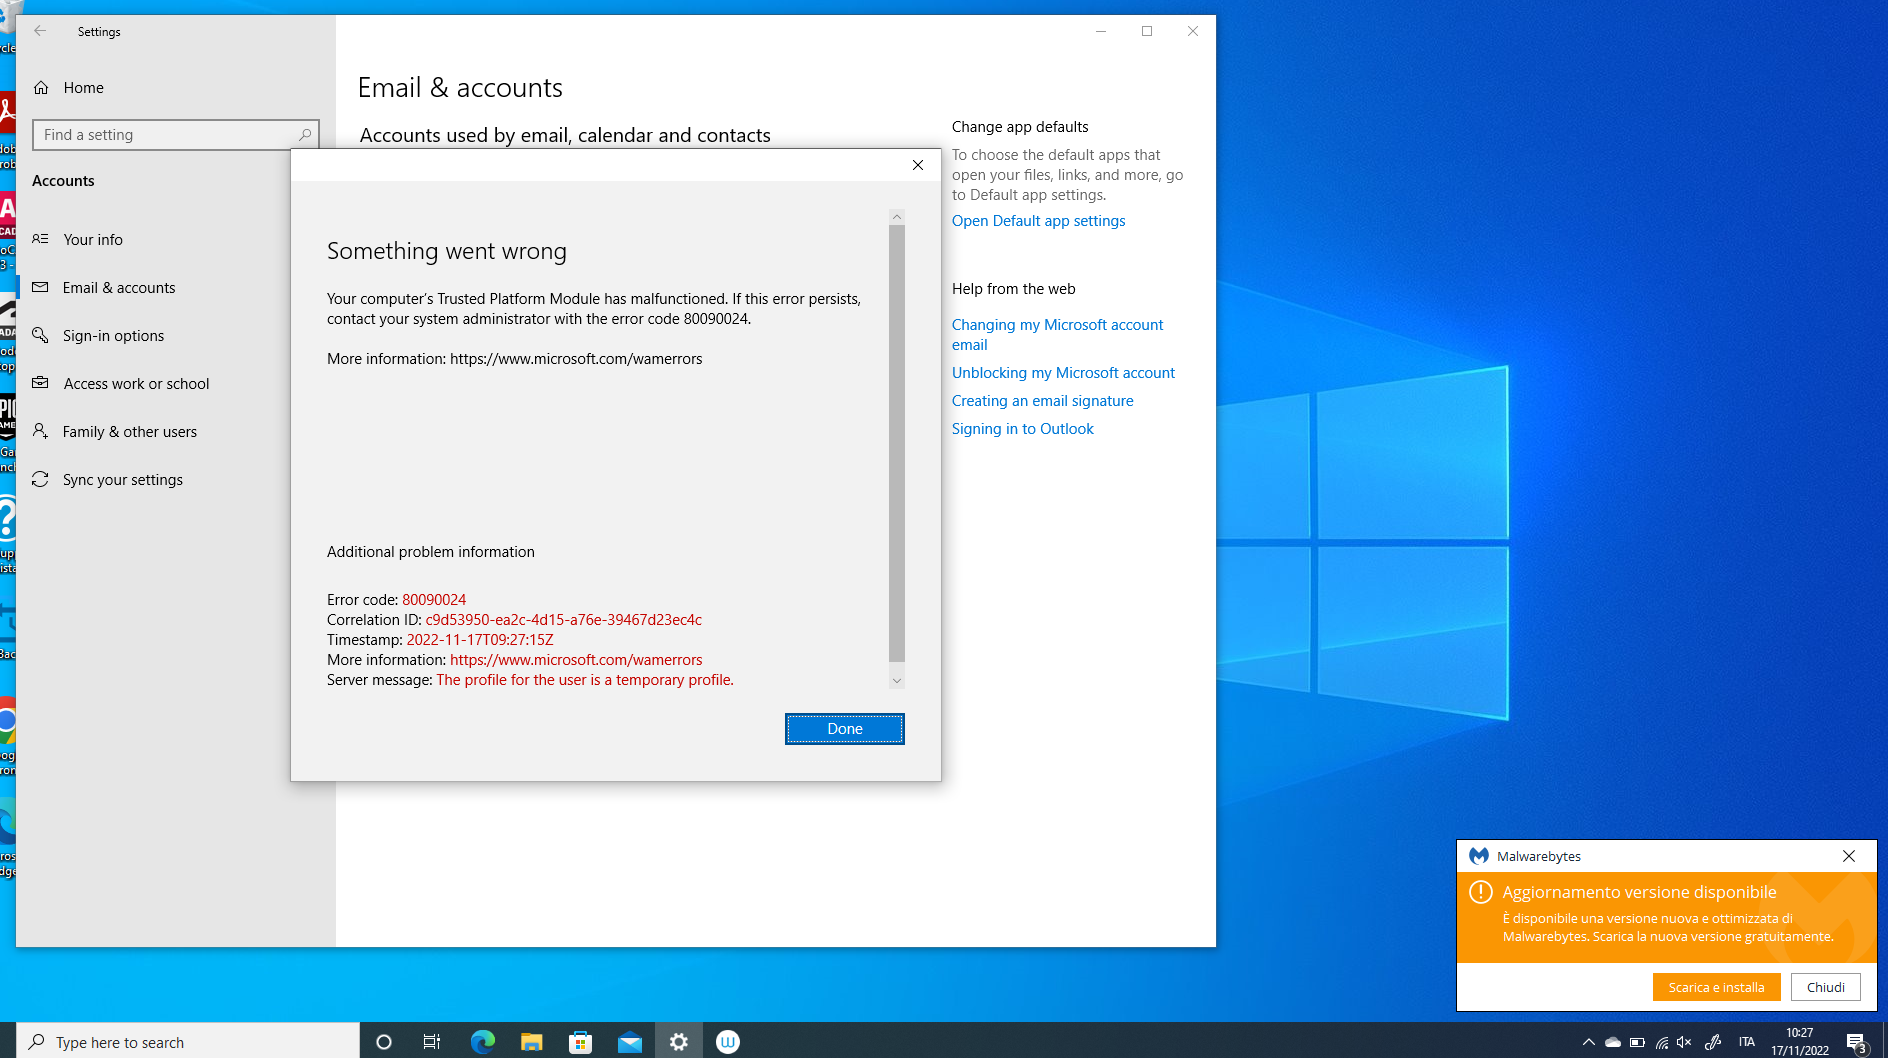Open Your info section
This screenshot has height=1058, width=1888.
pyautogui.click(x=93, y=240)
